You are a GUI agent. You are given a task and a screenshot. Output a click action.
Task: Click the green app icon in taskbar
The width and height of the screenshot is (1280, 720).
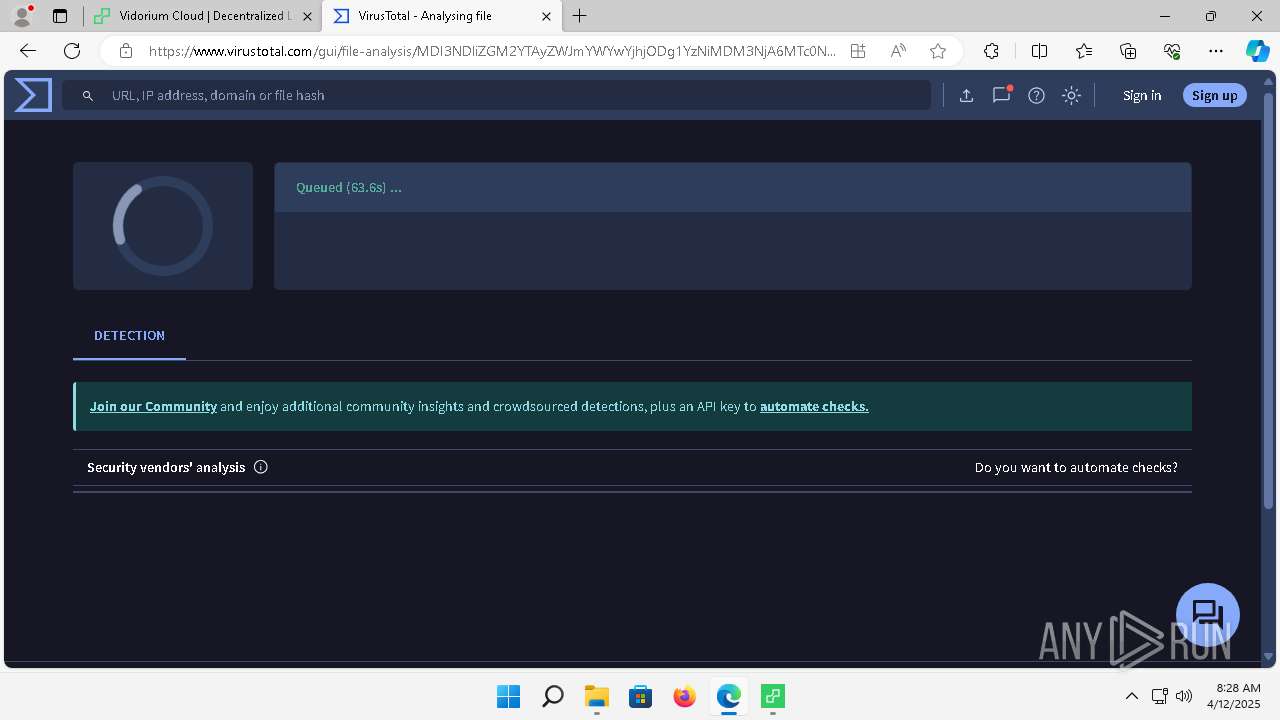point(773,696)
